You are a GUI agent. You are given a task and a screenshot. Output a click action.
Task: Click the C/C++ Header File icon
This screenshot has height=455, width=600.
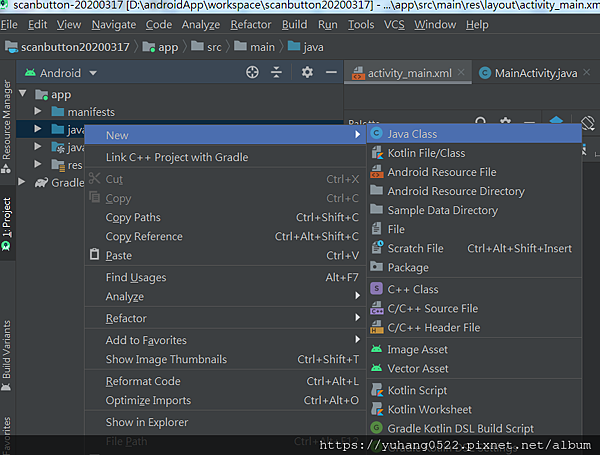377,327
